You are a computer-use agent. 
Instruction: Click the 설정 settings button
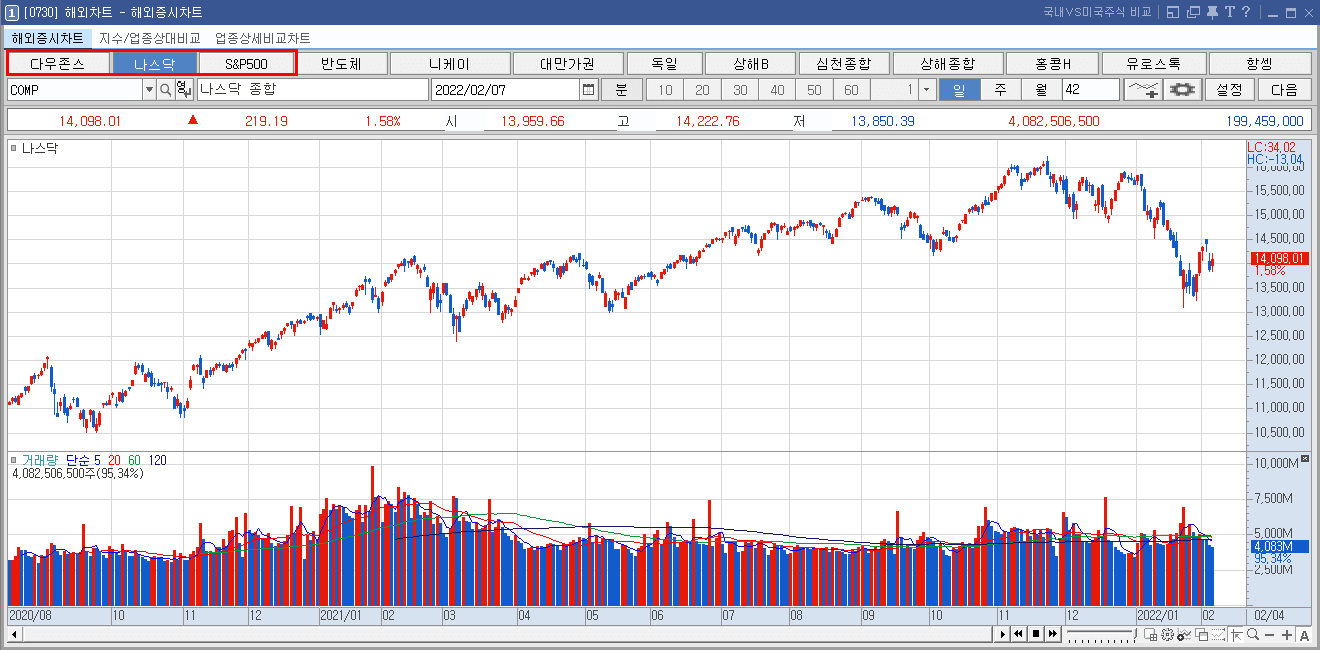pyautogui.click(x=1229, y=90)
